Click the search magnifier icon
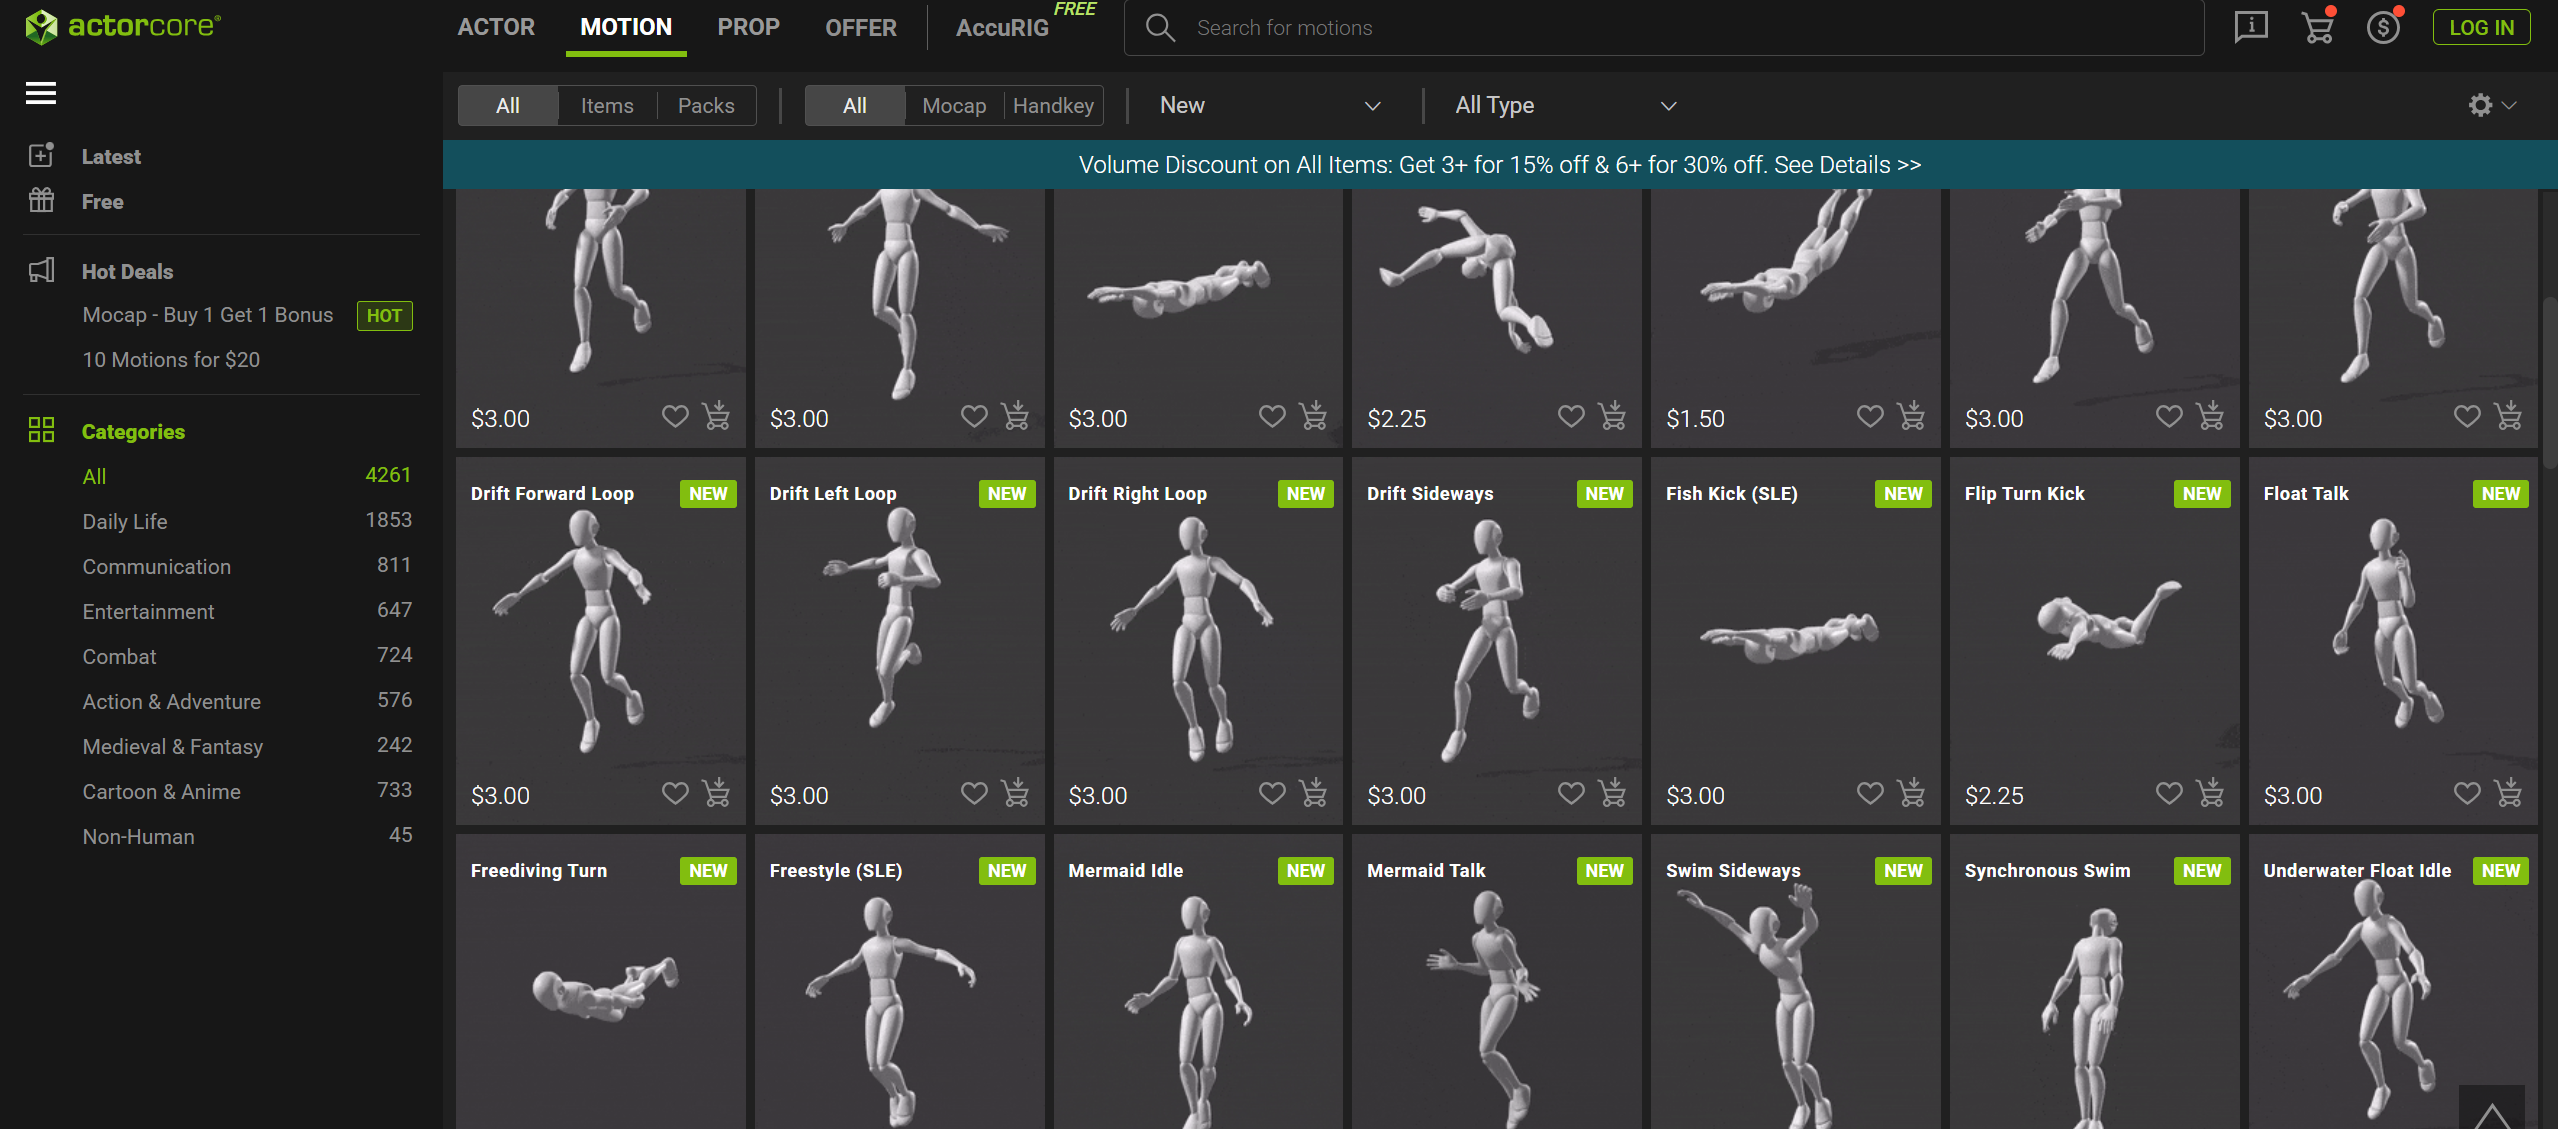2558x1129 pixels. click(1159, 27)
